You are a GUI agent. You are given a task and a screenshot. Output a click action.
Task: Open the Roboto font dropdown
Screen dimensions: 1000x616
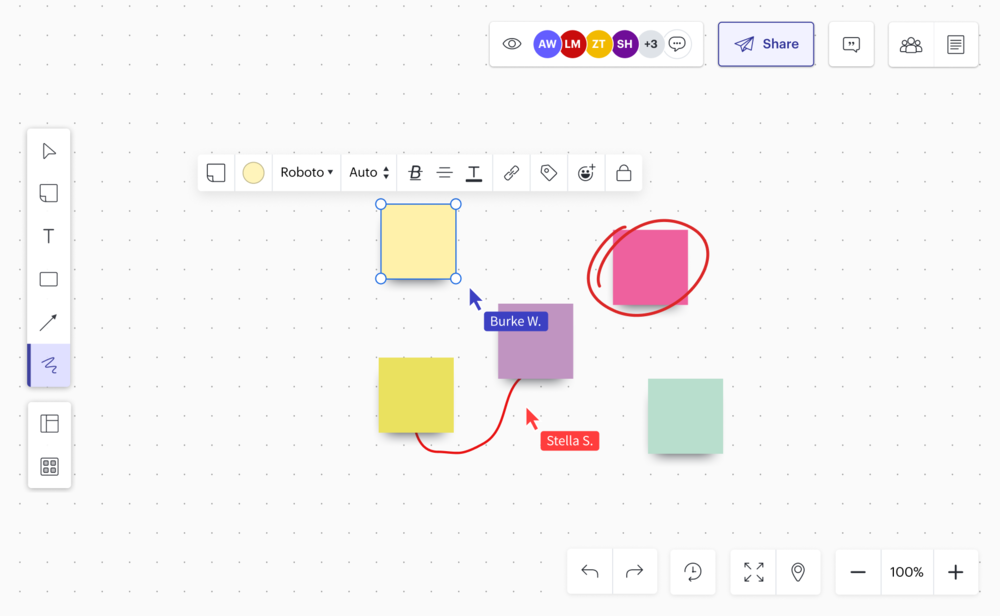click(306, 173)
